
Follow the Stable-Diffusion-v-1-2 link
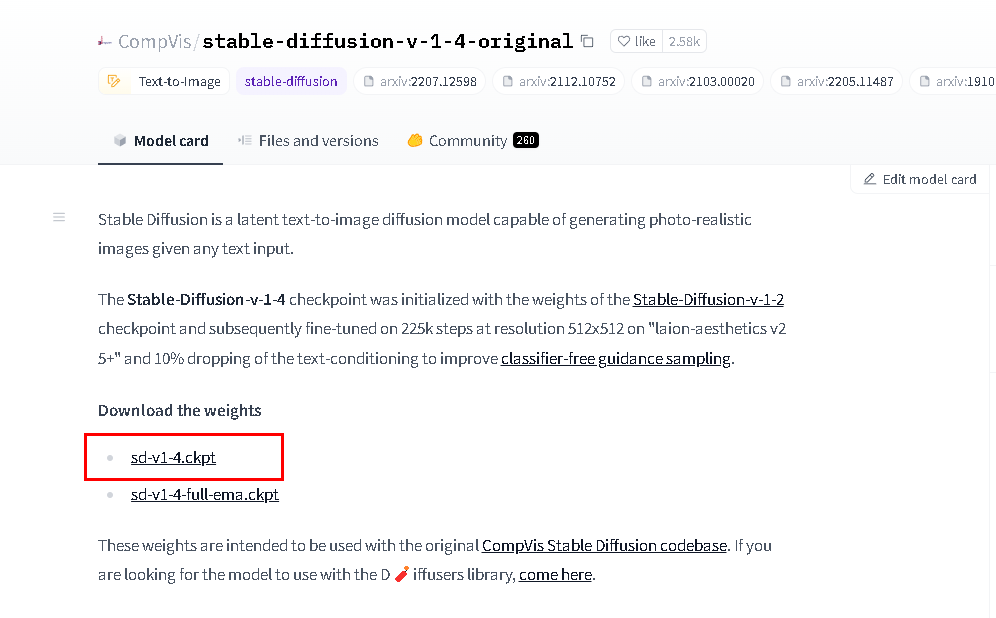[708, 299]
